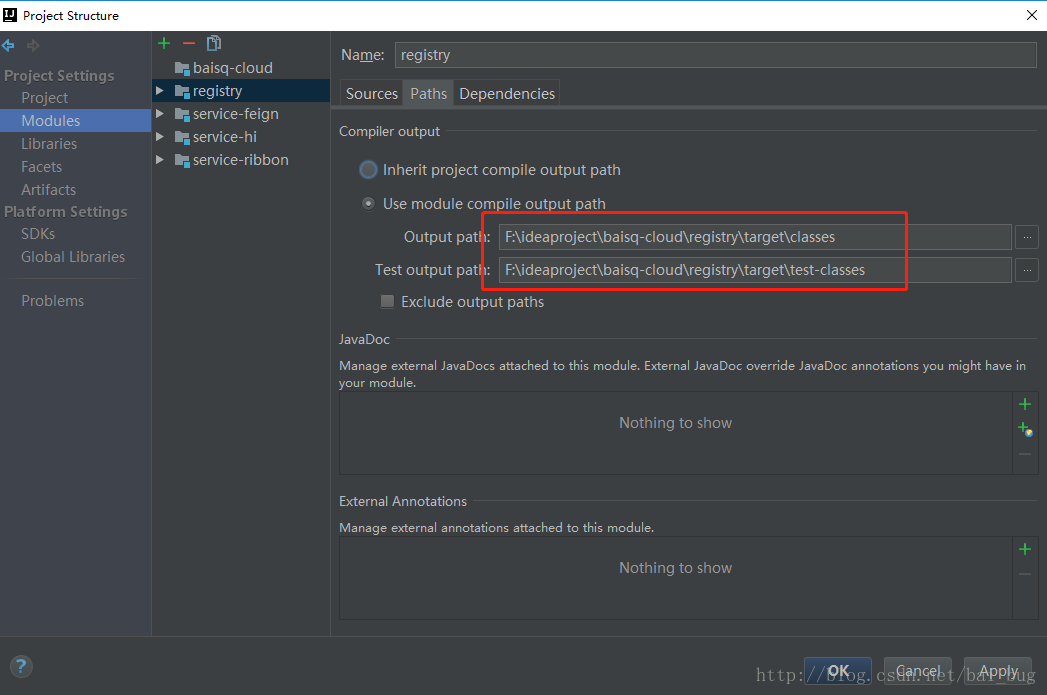Remove the selected module with the minus icon
Screen dimensions: 1047x695
pos(189,43)
